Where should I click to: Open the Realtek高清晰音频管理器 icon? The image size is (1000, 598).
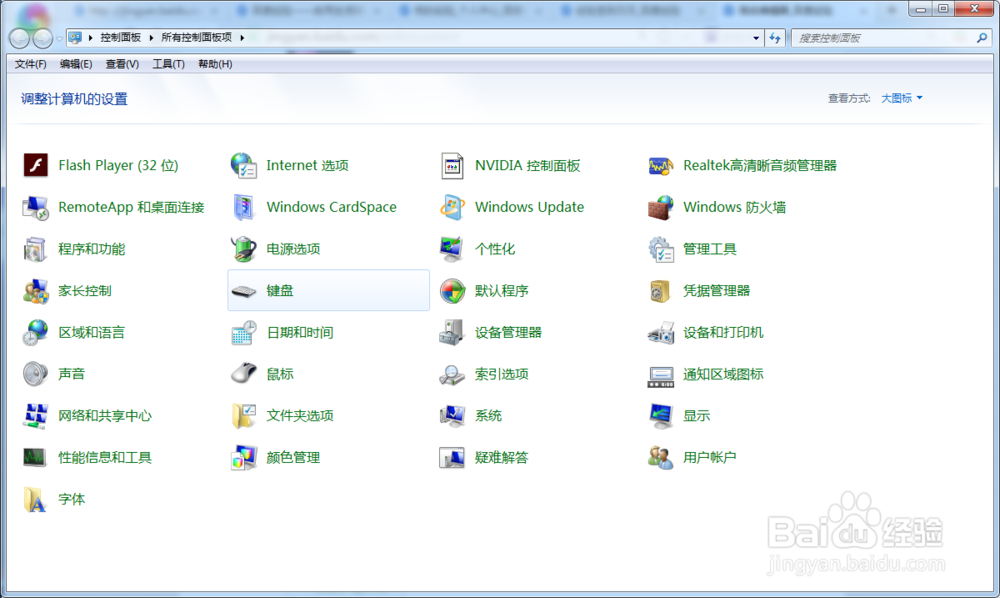click(x=661, y=166)
